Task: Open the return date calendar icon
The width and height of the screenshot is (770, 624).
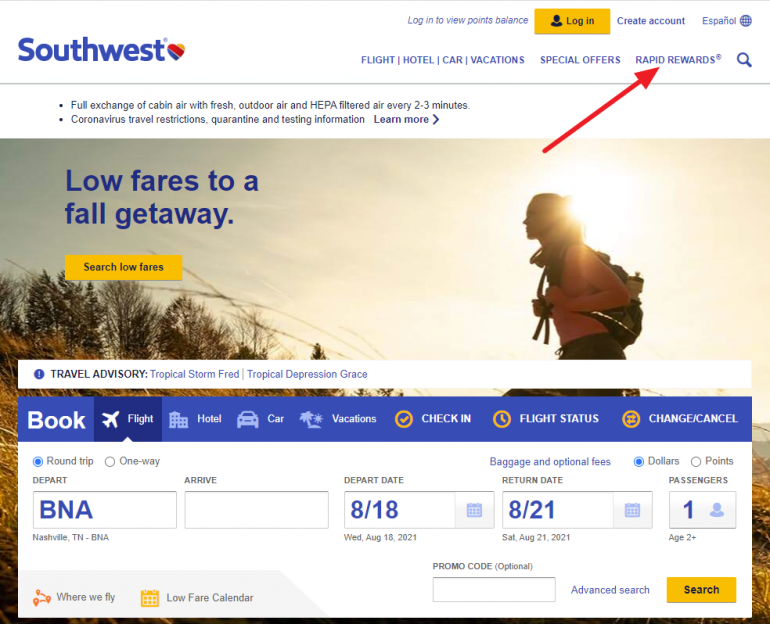Action: pyautogui.click(x=632, y=510)
